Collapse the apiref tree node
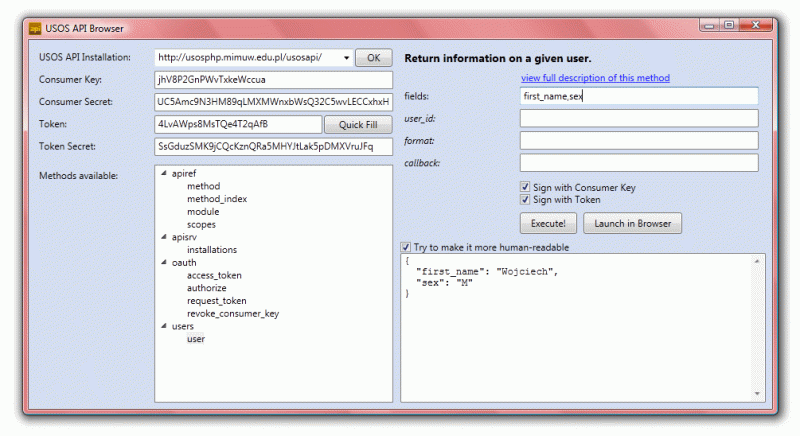 (164, 173)
